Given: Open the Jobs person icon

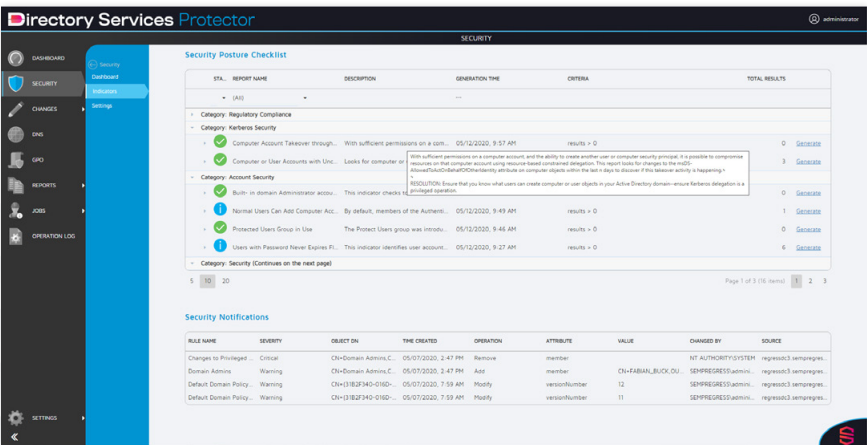Looking at the screenshot, I should [x=17, y=211].
